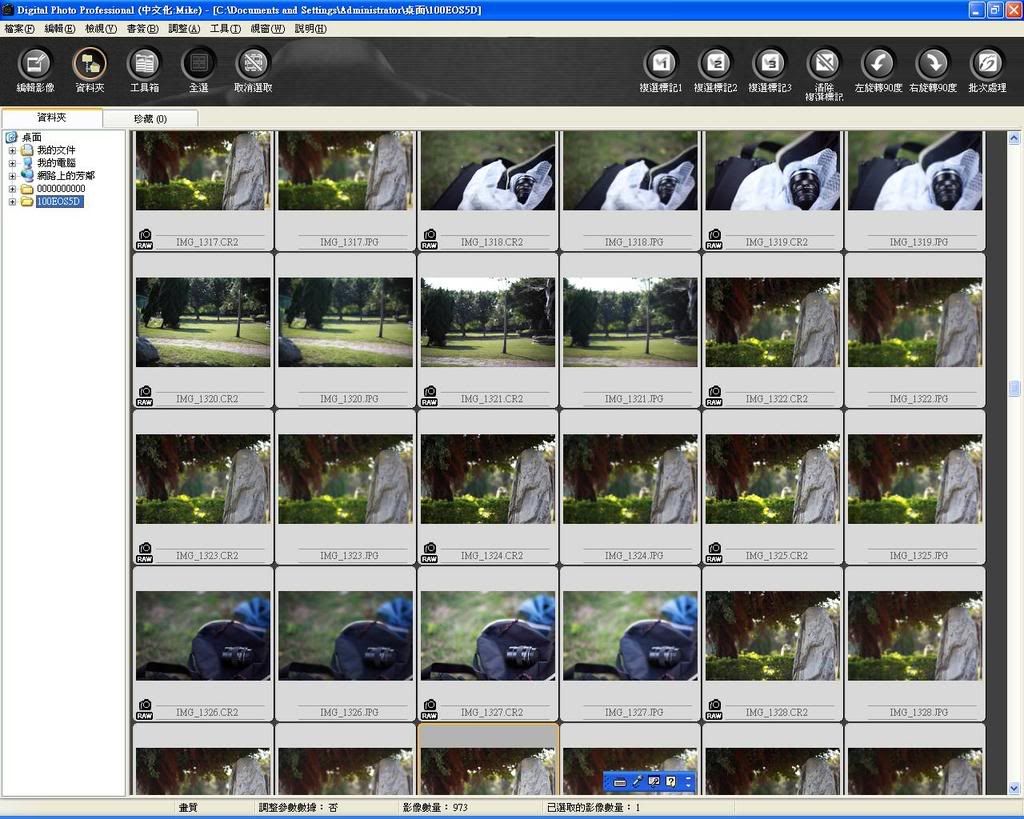Open the 工具(T) menu
The height and width of the screenshot is (819, 1024).
(225, 29)
